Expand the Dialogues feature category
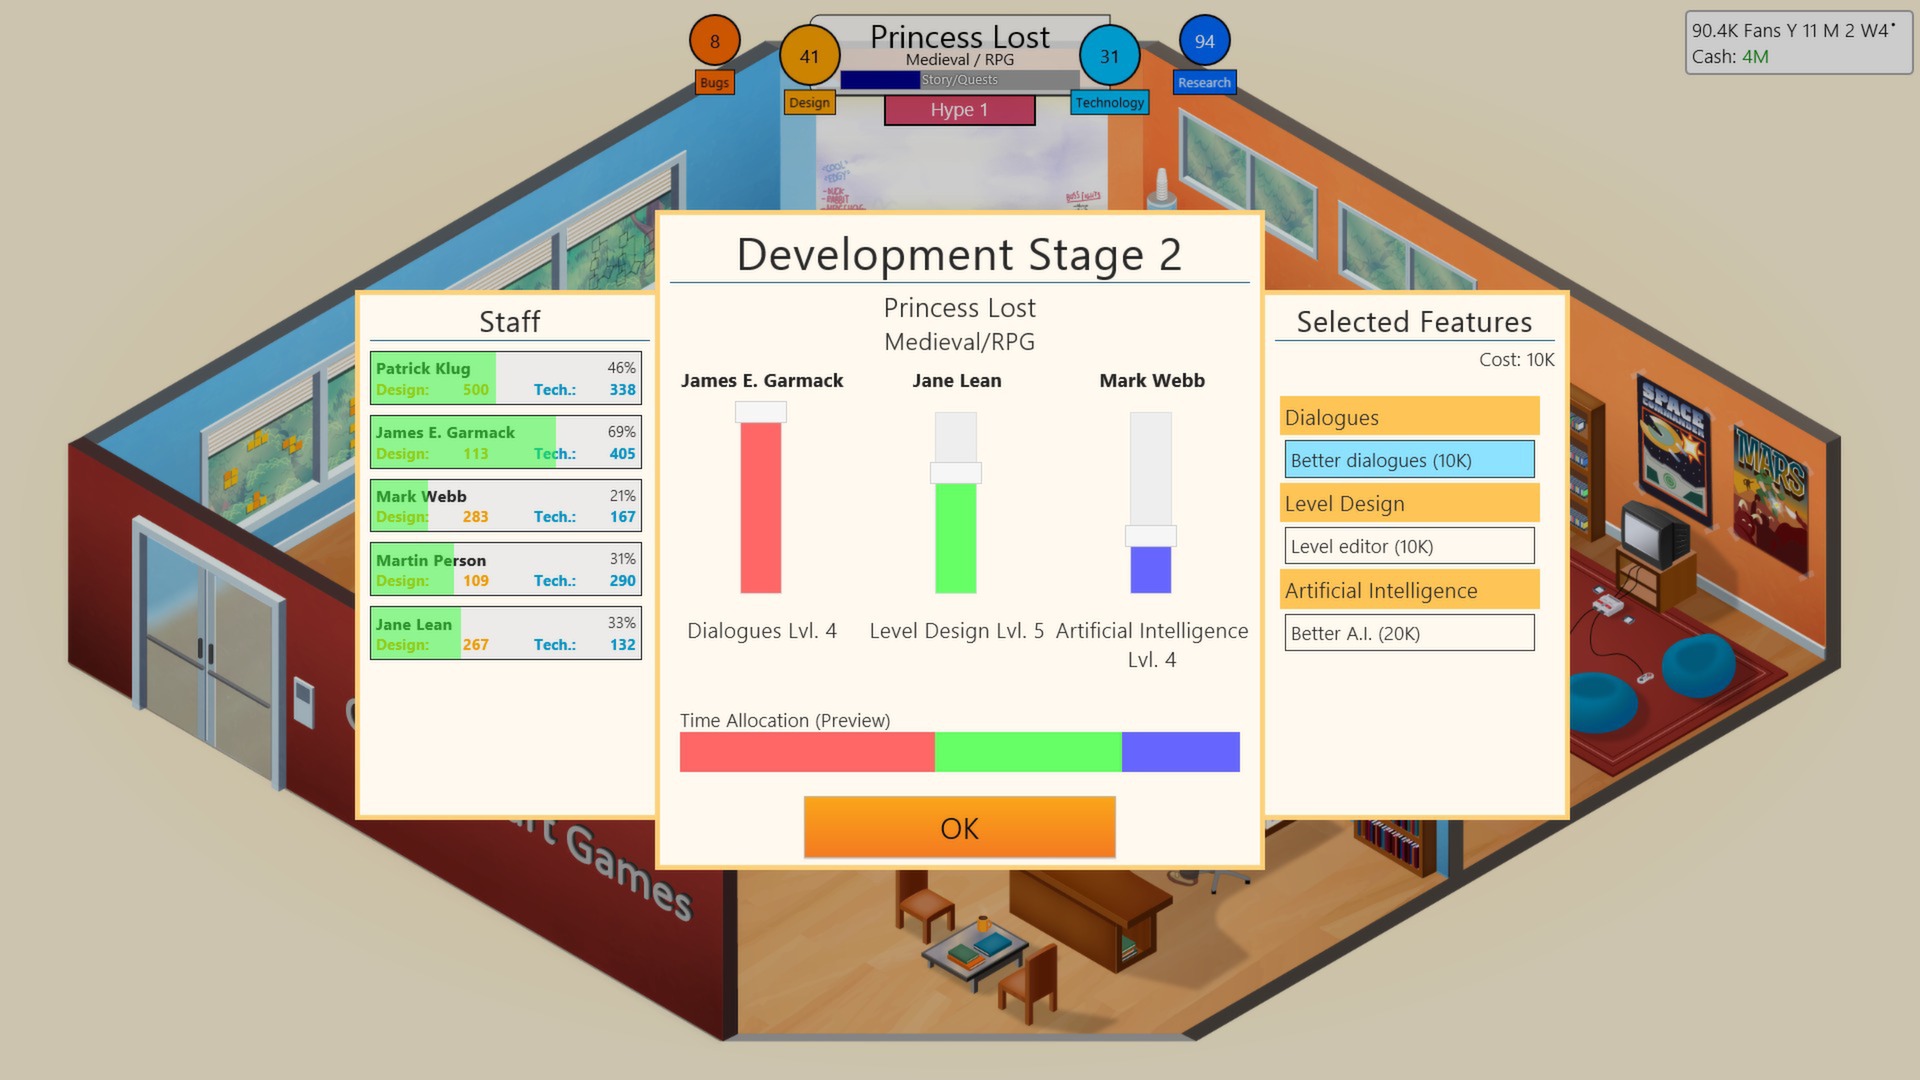 [1408, 415]
